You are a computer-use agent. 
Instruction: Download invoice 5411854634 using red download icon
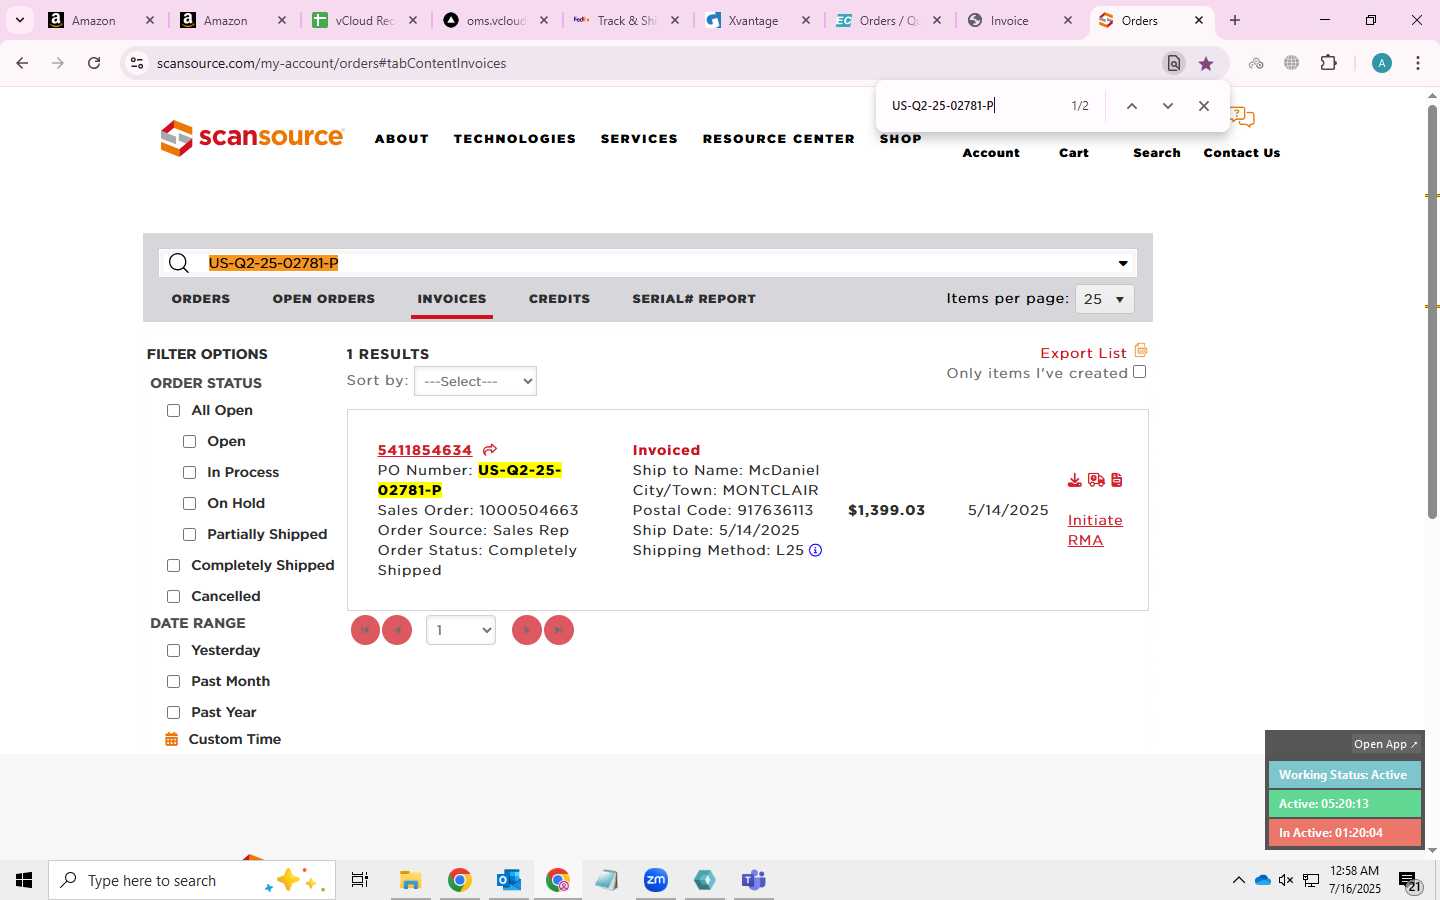point(1075,481)
